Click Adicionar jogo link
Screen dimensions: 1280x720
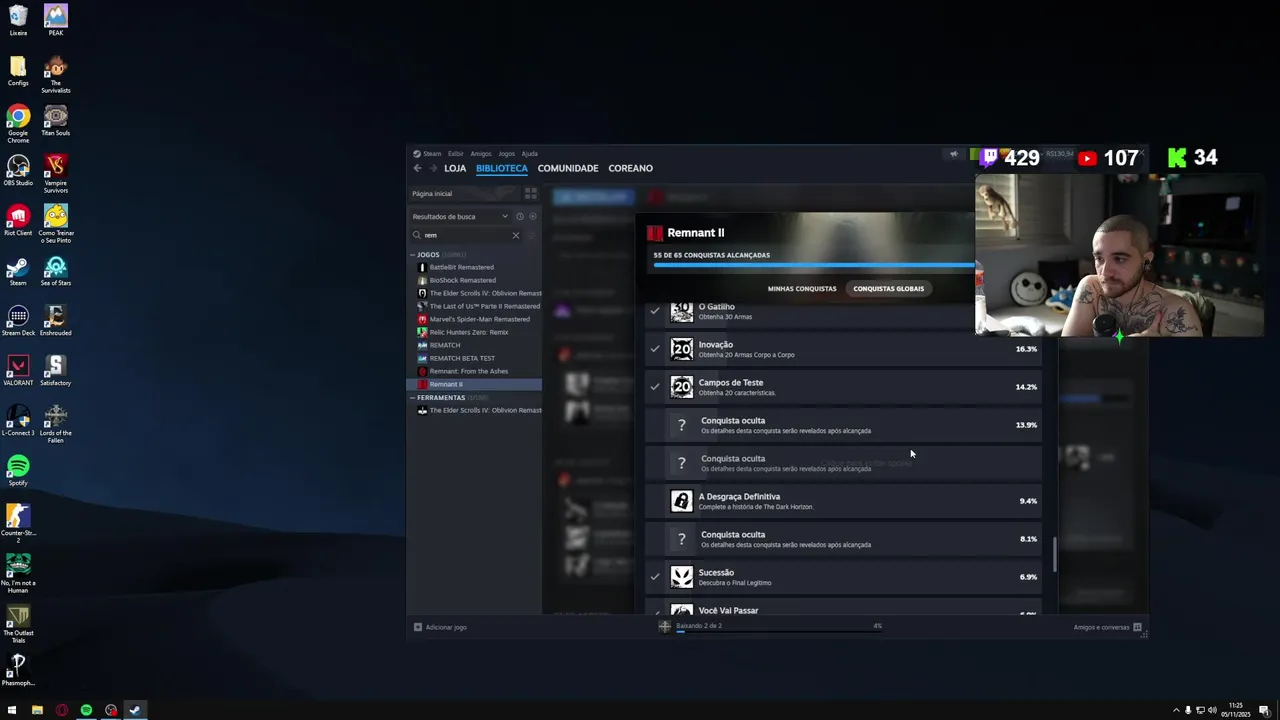pos(446,627)
